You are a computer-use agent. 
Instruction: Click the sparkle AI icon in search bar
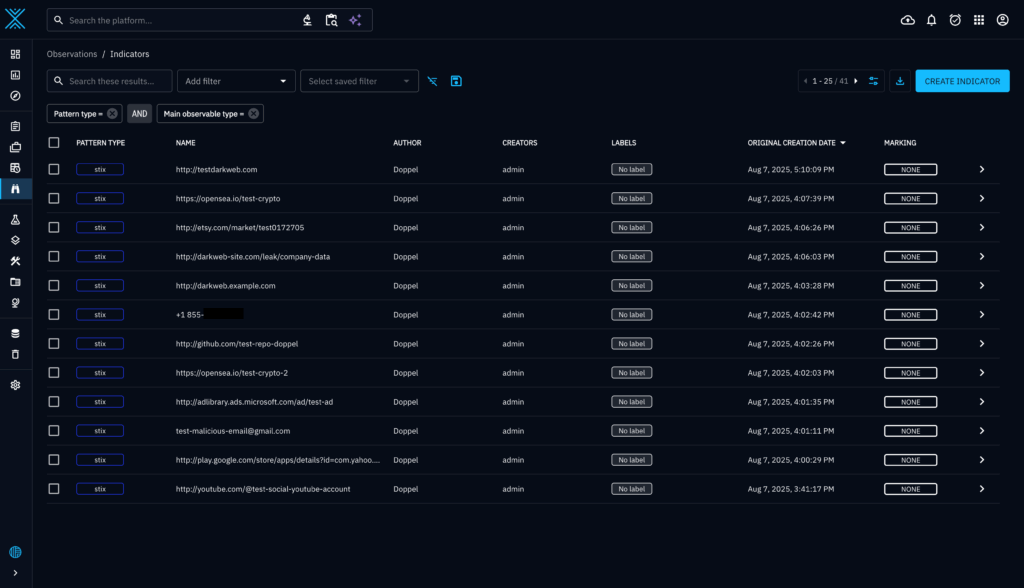355,20
